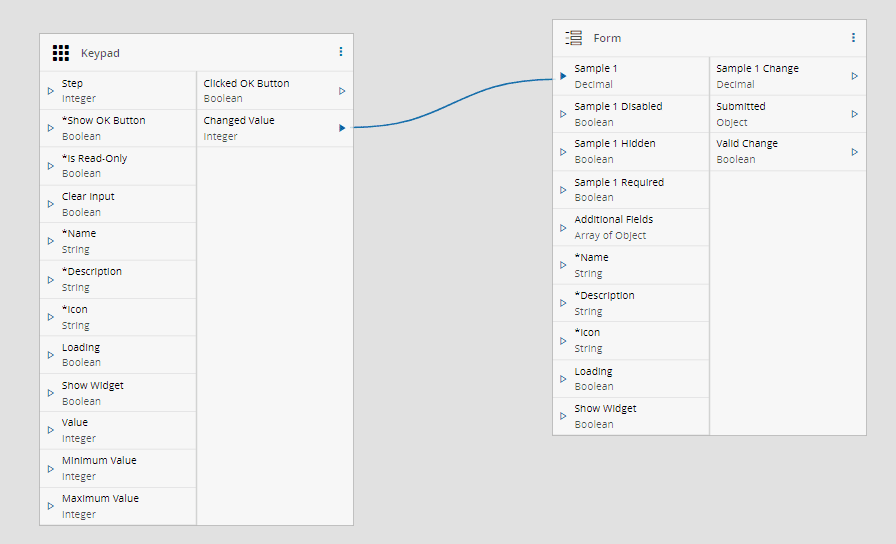
Task: Click the Form widget list icon
Action: pos(574,38)
